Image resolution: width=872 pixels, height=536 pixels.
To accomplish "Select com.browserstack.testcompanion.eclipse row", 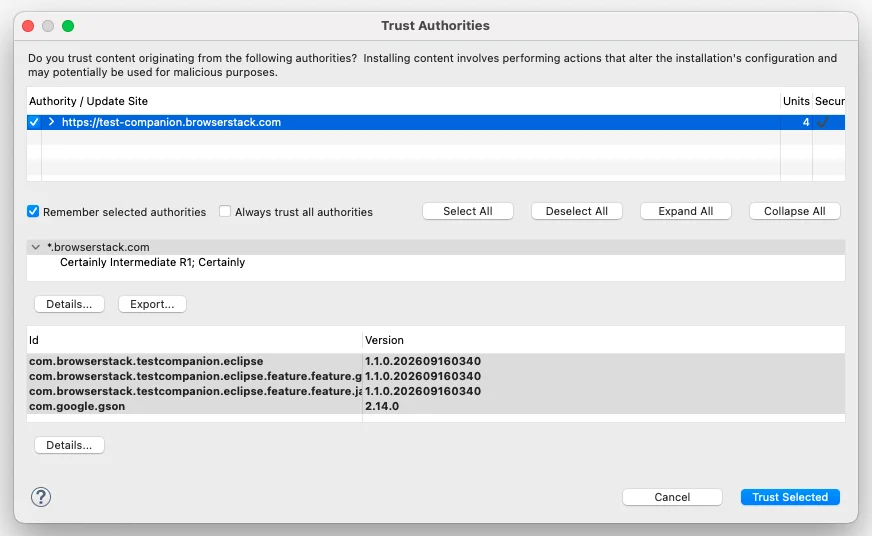I will (x=436, y=361).
